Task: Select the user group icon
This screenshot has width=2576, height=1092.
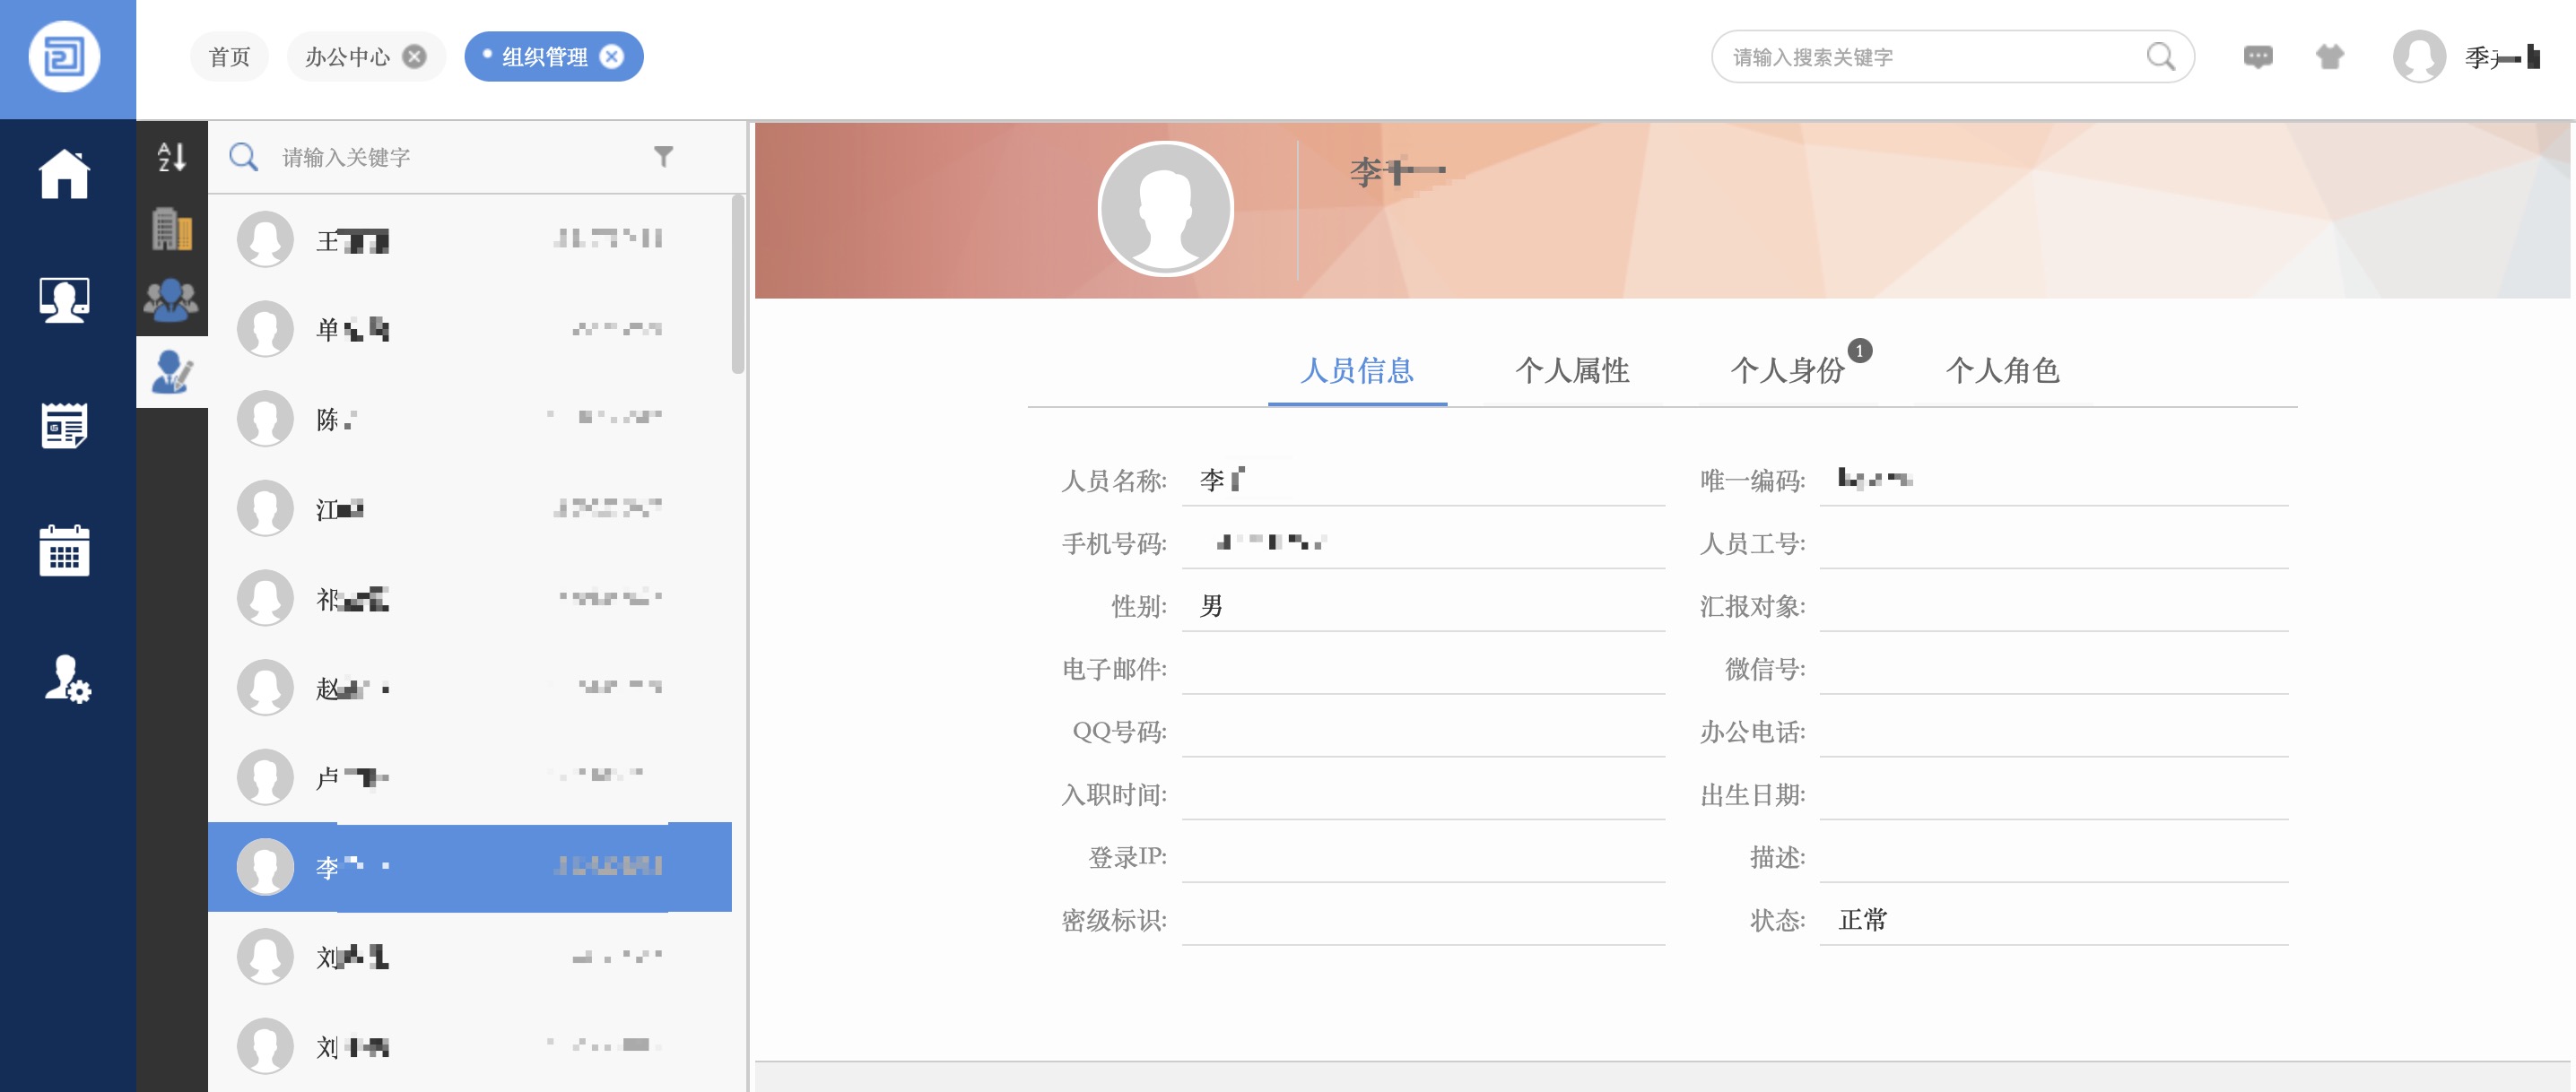Action: [x=172, y=299]
